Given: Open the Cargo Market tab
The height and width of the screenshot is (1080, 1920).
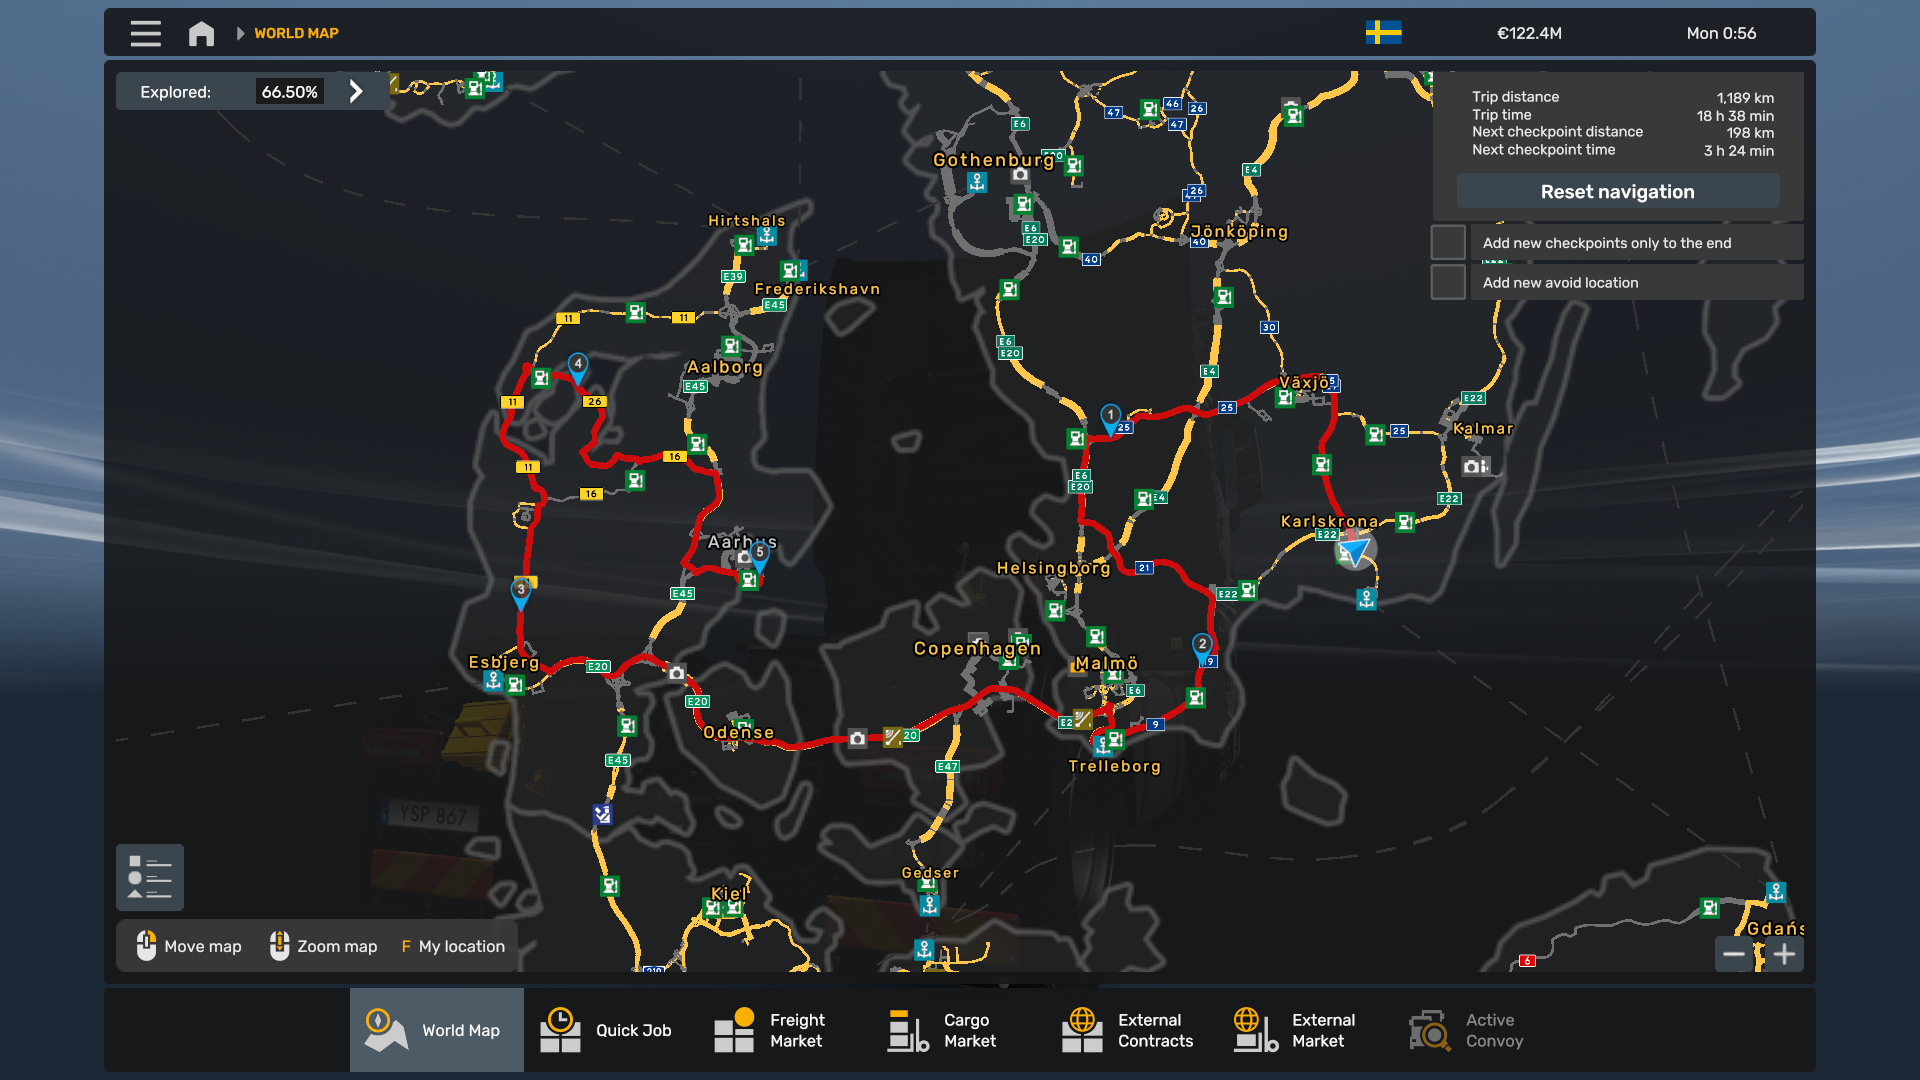Looking at the screenshot, I should coord(942,1030).
